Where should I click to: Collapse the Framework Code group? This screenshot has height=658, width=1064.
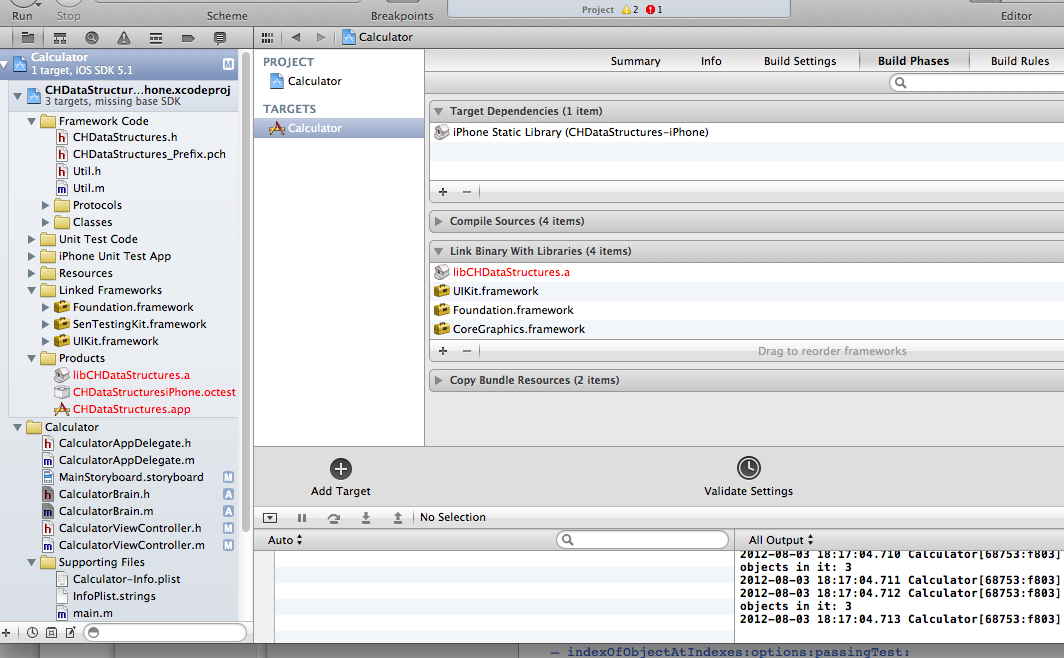(x=31, y=121)
